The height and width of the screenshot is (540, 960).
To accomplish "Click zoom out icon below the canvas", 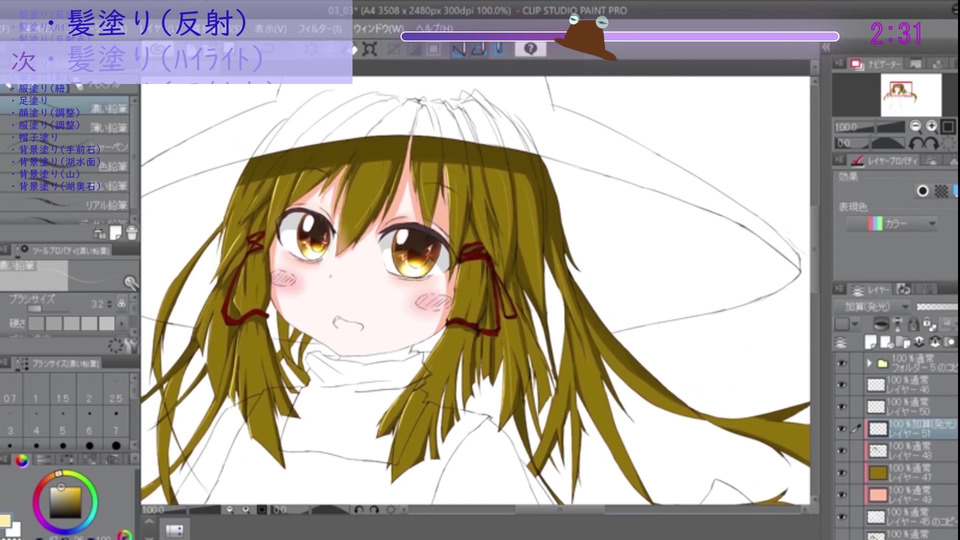I will click(x=230, y=509).
